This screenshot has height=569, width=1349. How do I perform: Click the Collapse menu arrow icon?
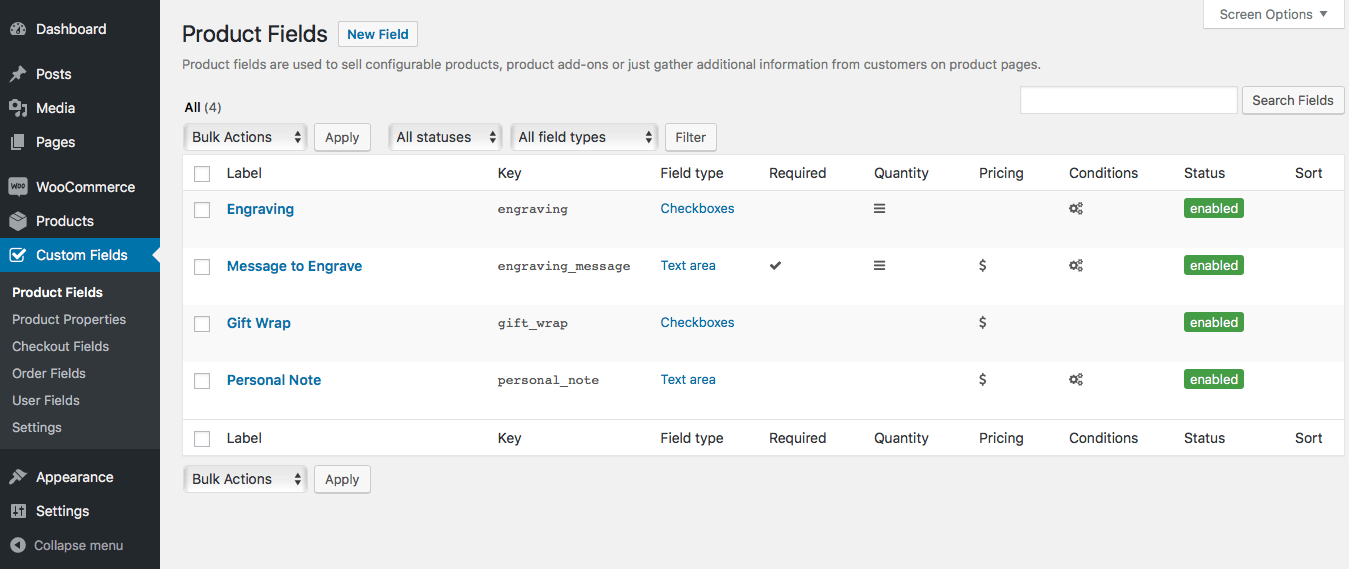coord(18,545)
